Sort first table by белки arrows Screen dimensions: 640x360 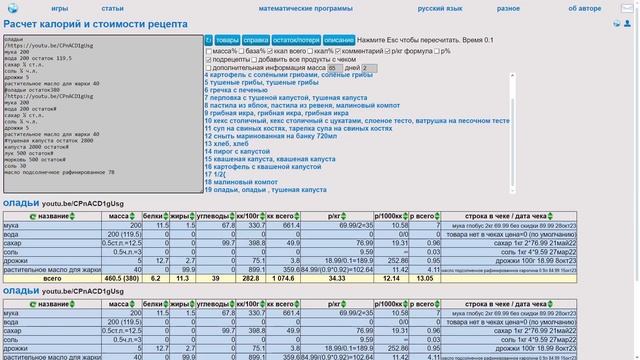[x=166, y=216]
